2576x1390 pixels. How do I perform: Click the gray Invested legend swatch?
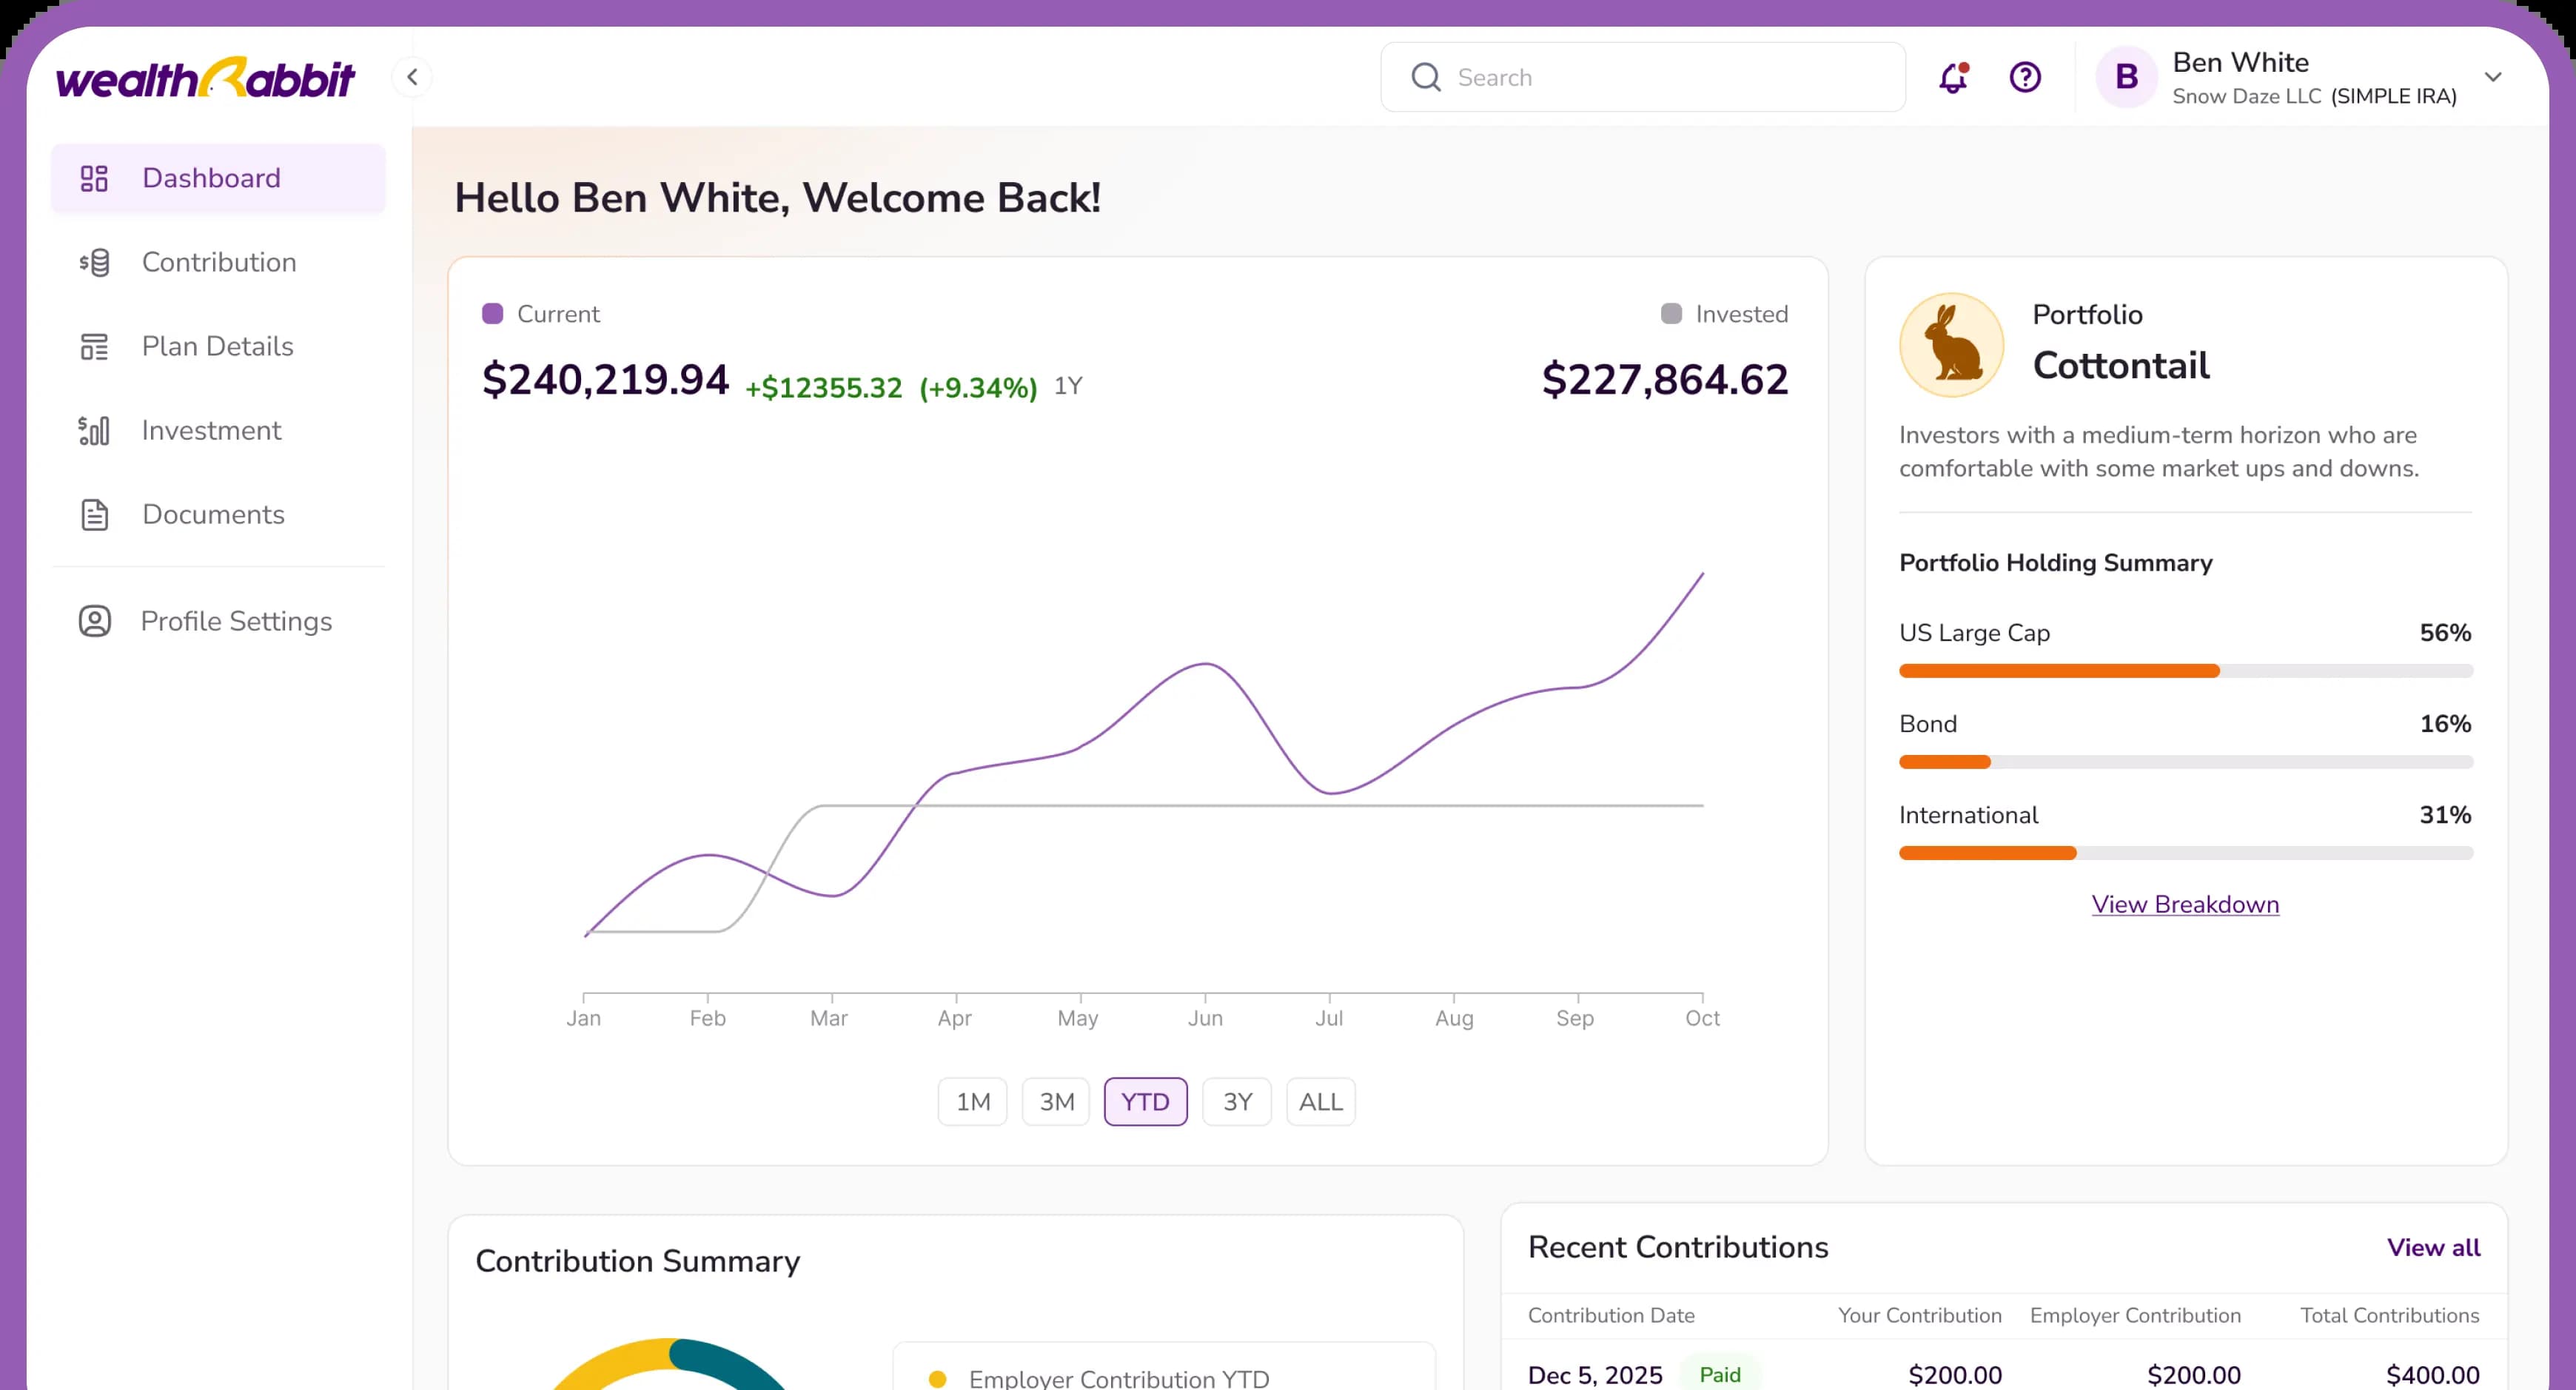pos(1671,314)
